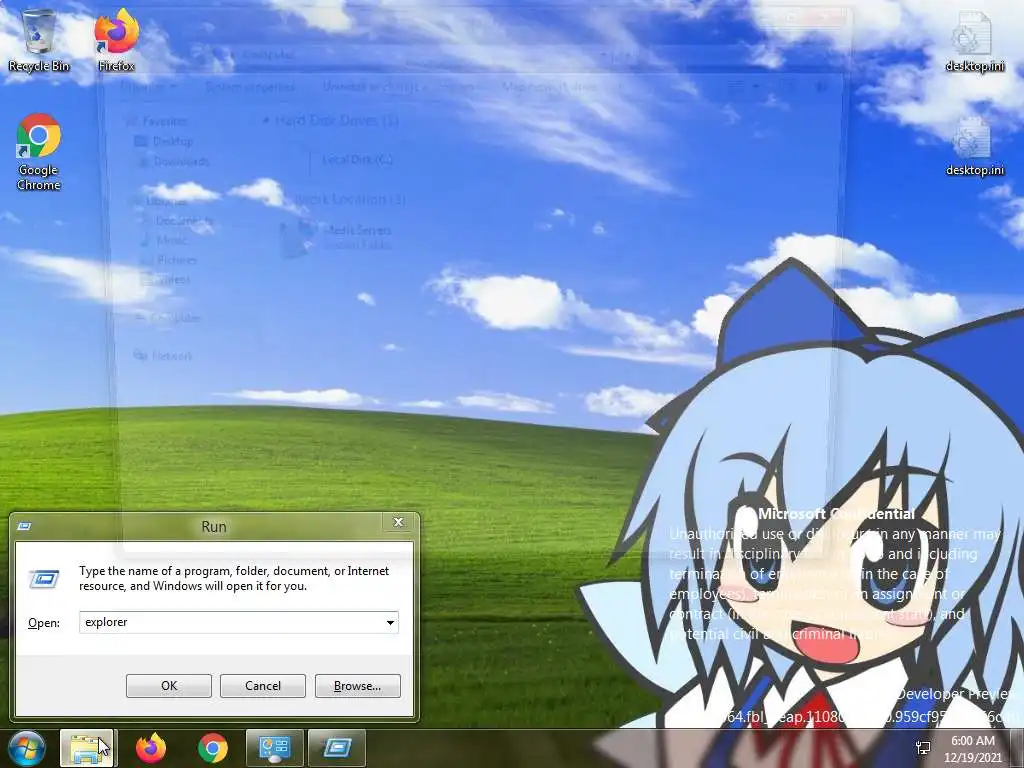The image size is (1024, 768).
Task: Switch to the Run taskbar button
Action: [337, 748]
